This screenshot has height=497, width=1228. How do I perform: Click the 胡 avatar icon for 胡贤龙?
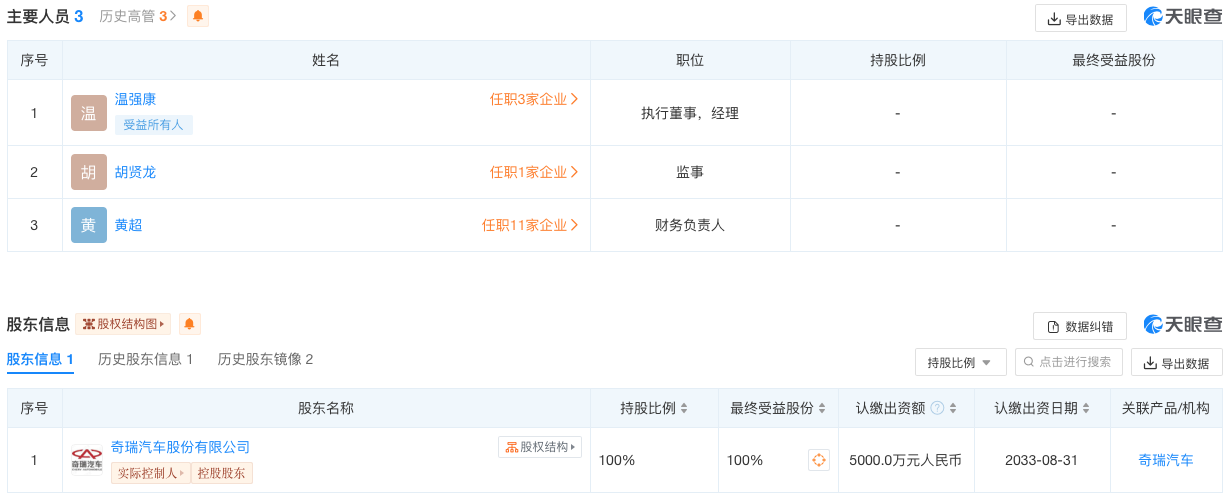pos(89,172)
